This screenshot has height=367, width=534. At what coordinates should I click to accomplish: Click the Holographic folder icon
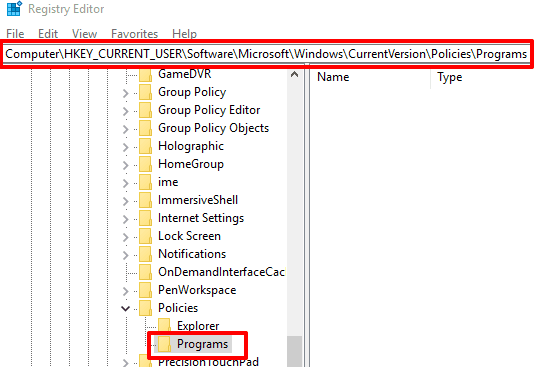coord(145,146)
